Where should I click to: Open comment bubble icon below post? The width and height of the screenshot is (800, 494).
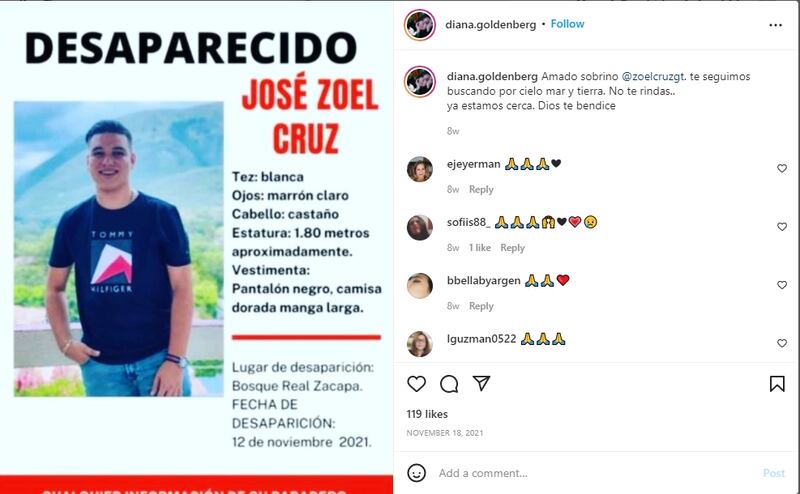point(449,384)
